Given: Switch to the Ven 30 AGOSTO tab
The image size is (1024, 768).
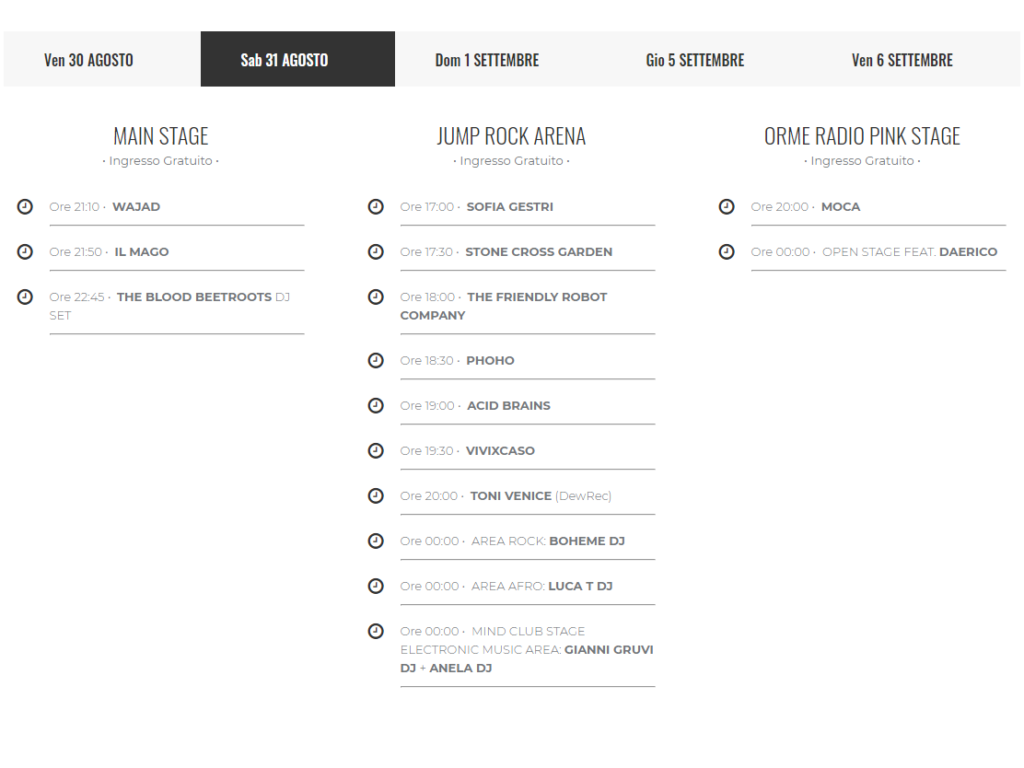Looking at the screenshot, I should pyautogui.click(x=88, y=60).
